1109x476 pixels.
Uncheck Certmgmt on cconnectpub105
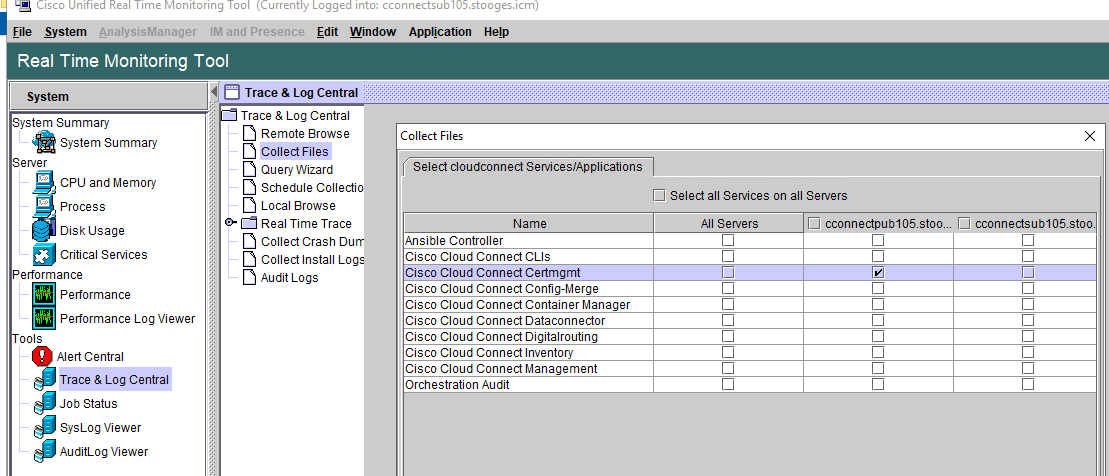click(878, 272)
